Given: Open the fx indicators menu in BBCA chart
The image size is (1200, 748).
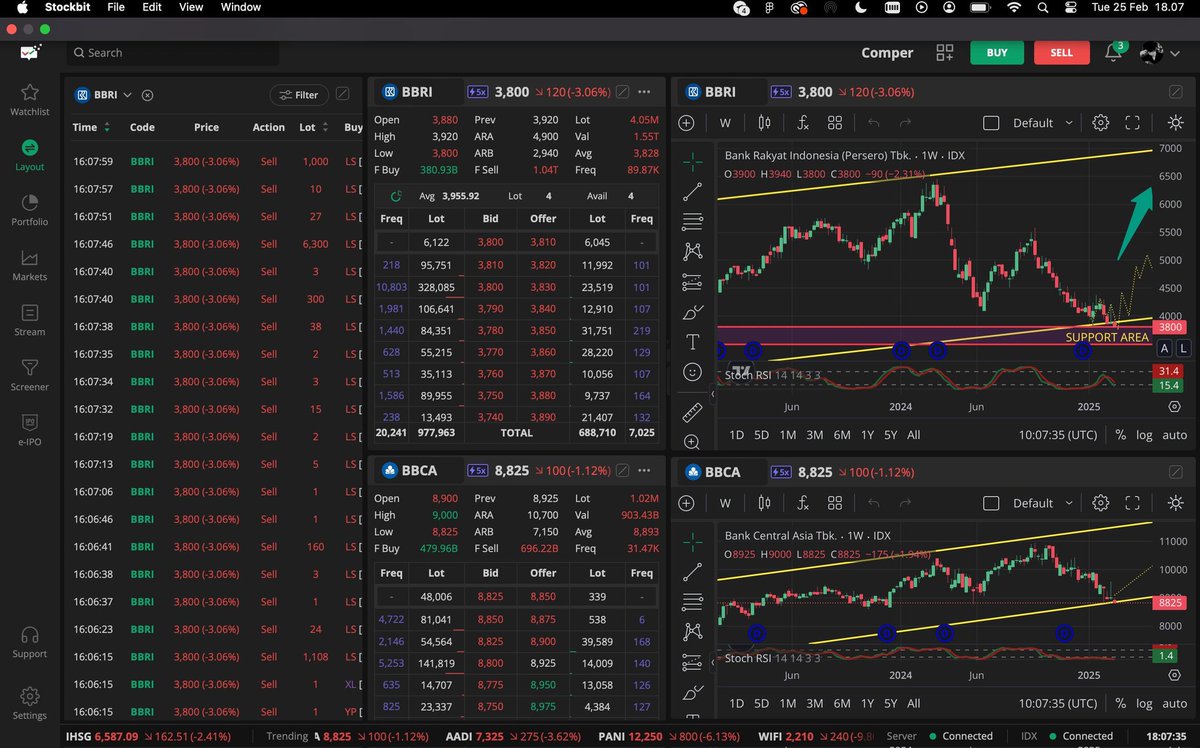Looking at the screenshot, I should point(802,503).
